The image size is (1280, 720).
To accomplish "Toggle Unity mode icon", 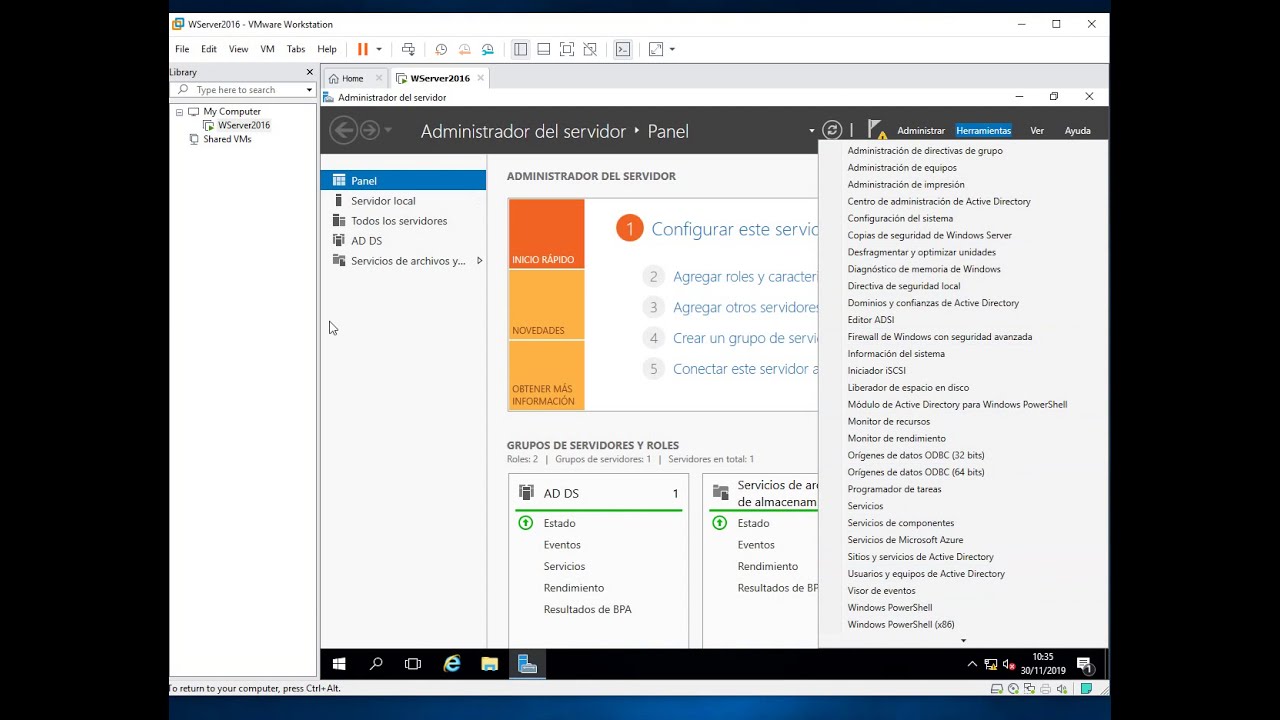I will coord(590,49).
